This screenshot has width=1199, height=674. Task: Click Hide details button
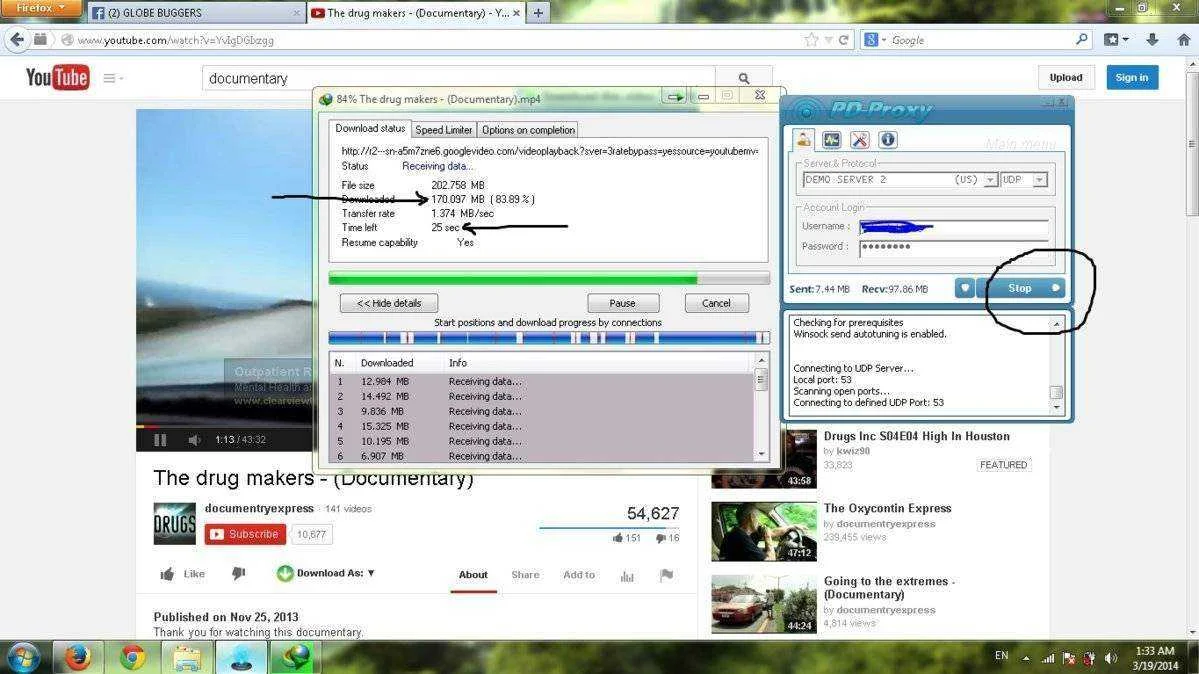tap(388, 304)
